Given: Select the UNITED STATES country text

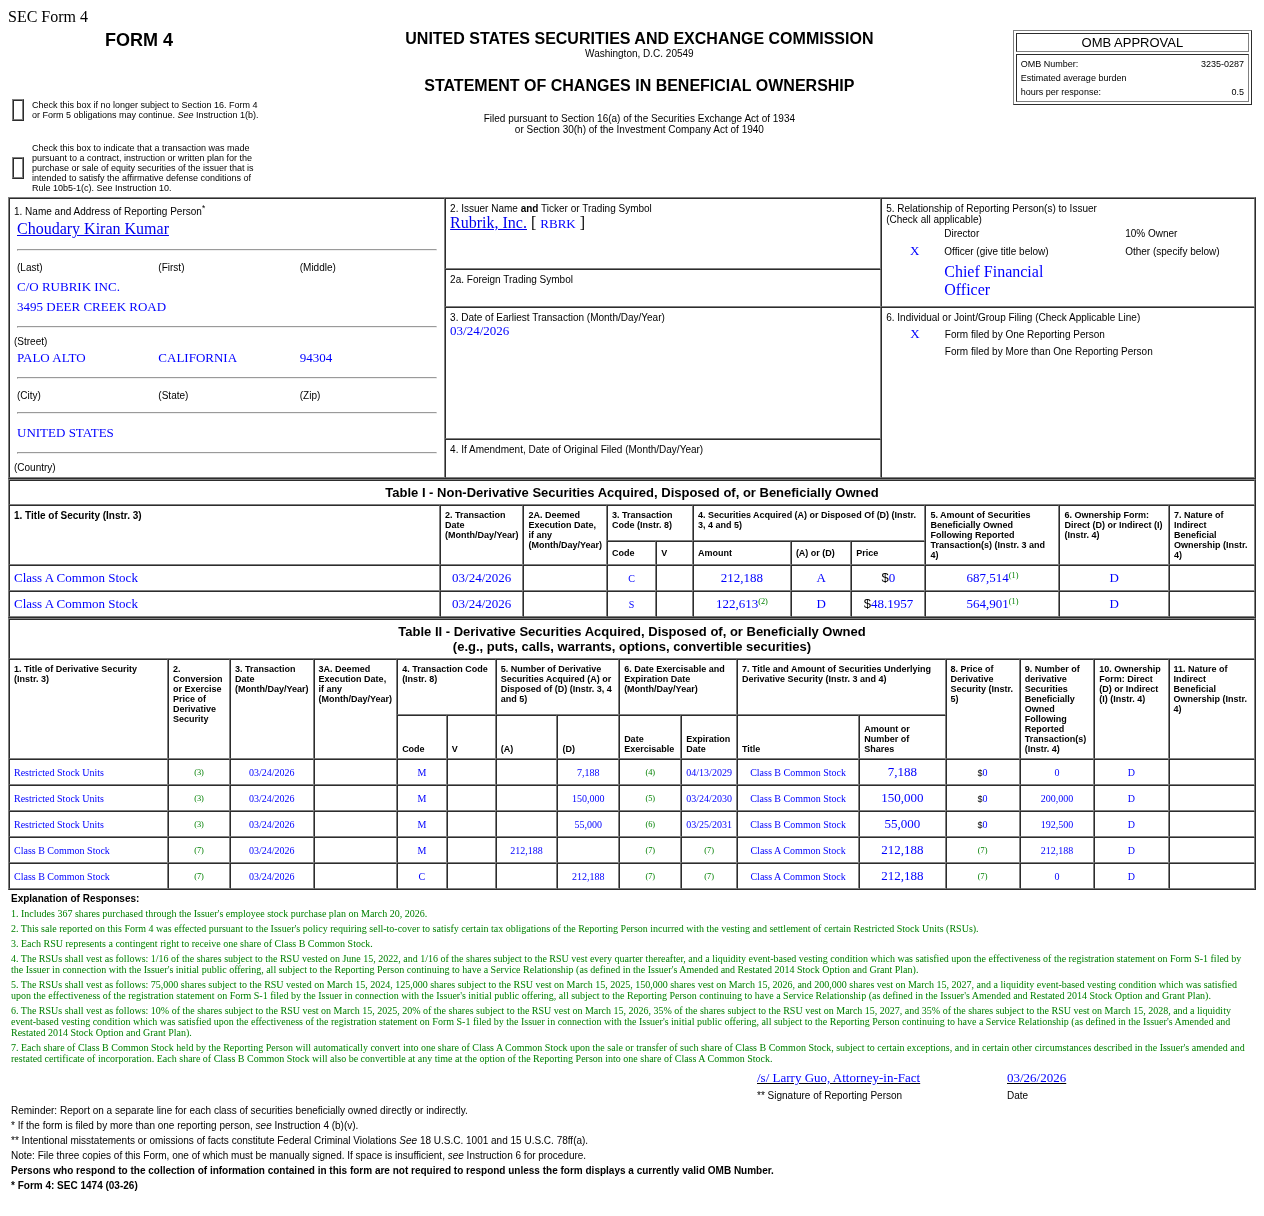Looking at the screenshot, I should pyautogui.click(x=65, y=433).
